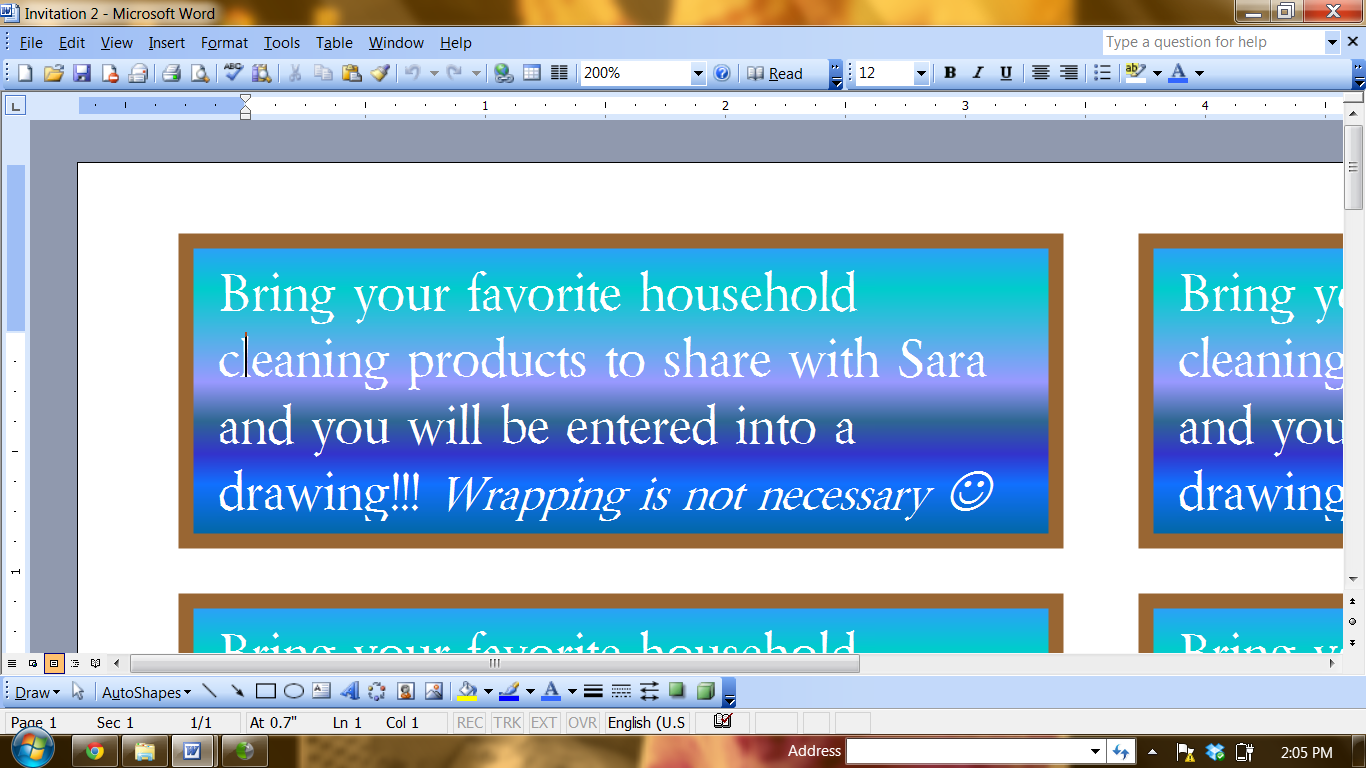Save the document with the floppy icon
This screenshot has width=1366, height=768.
(x=82, y=73)
